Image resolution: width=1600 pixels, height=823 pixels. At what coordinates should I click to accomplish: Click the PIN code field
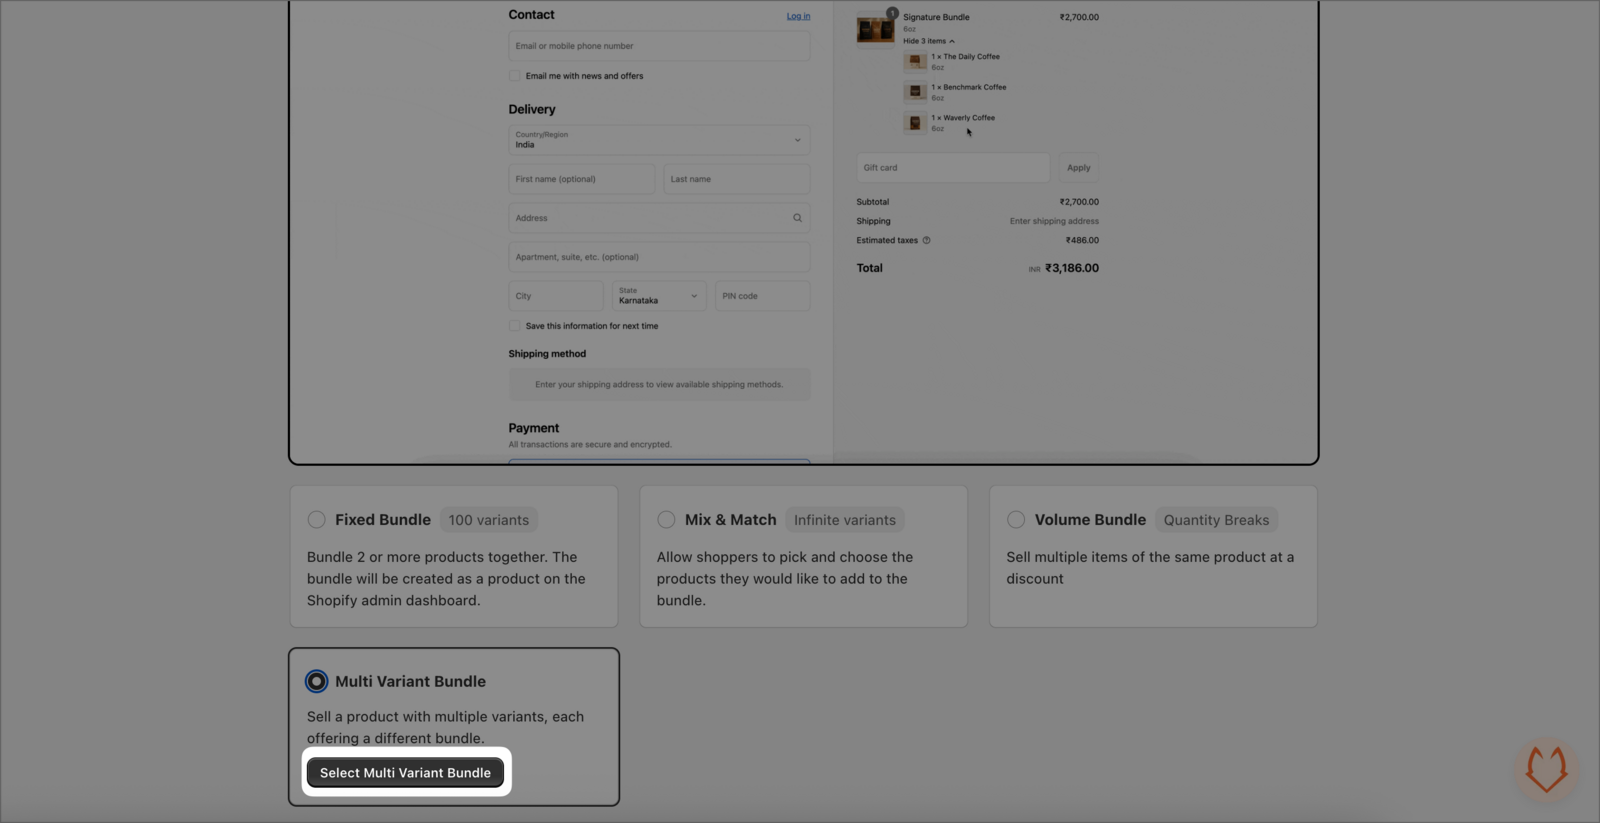(762, 296)
